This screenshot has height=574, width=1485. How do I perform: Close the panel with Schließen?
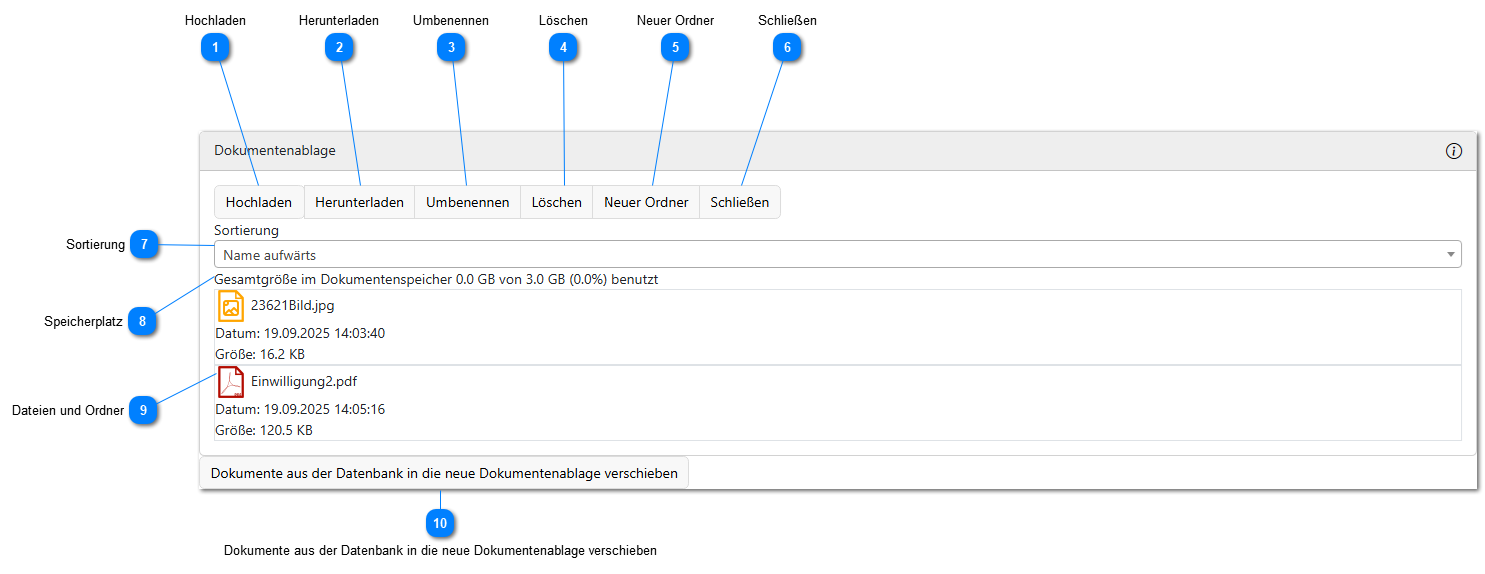(x=739, y=202)
